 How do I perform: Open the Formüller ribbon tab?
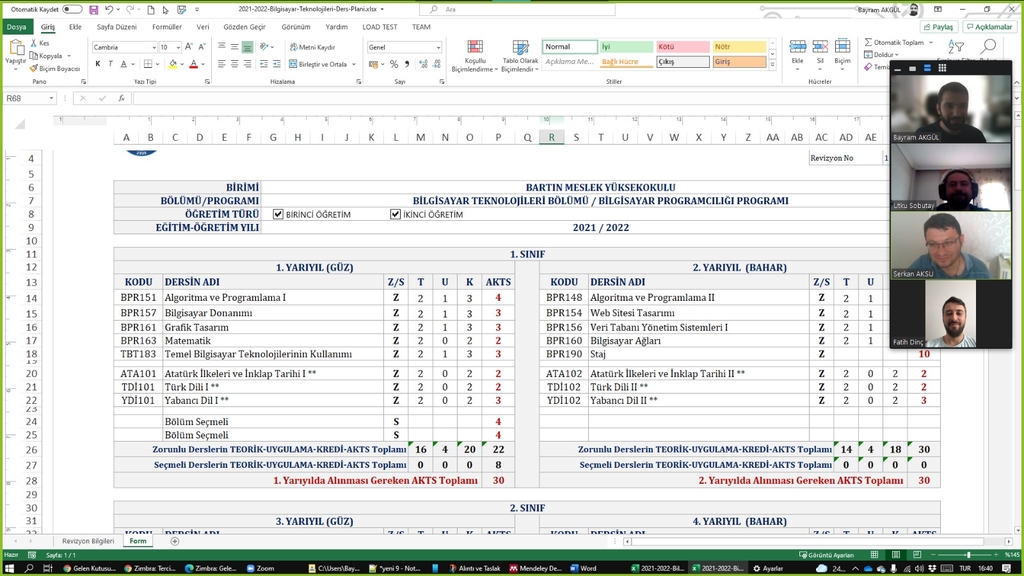[x=167, y=27]
